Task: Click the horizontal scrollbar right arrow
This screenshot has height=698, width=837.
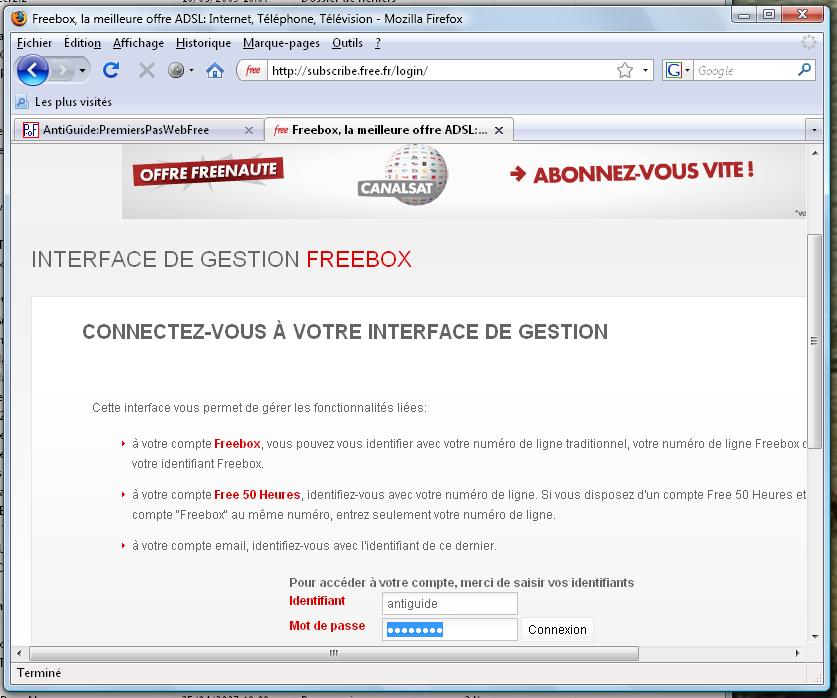Action: tap(797, 653)
